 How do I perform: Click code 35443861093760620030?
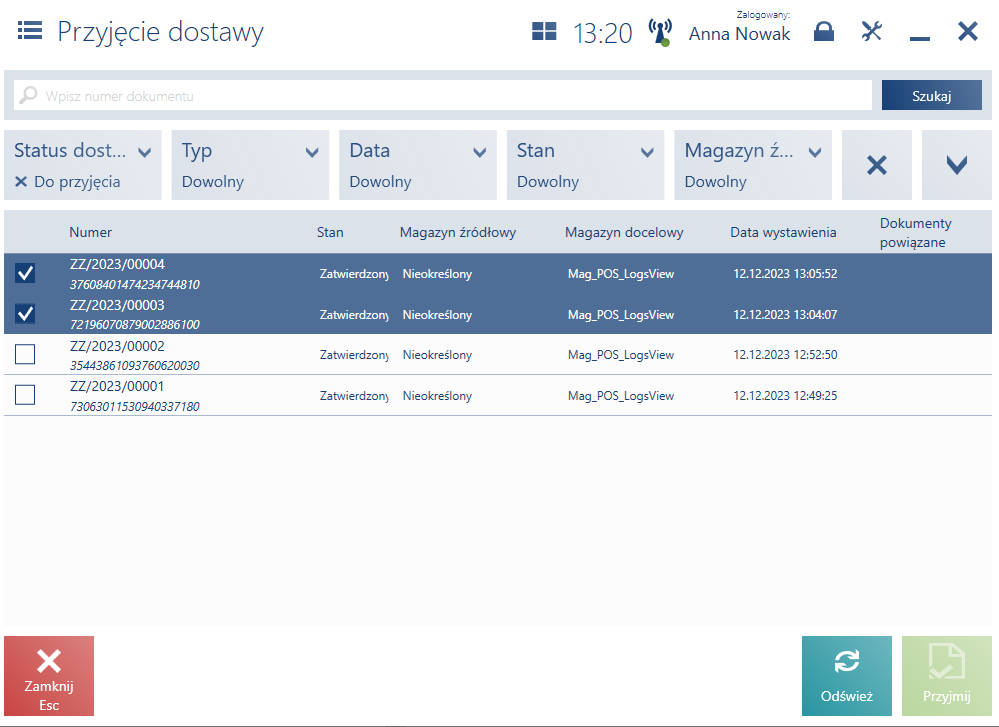134,366
